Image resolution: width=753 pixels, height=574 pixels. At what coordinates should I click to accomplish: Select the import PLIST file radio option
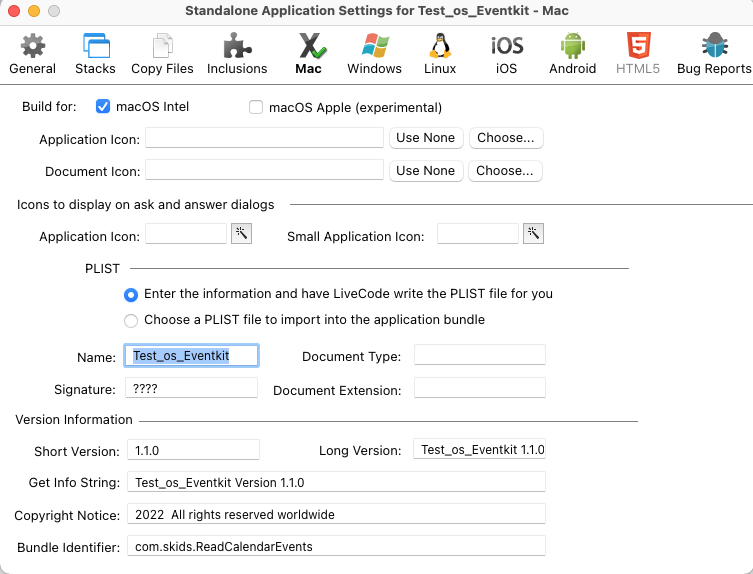click(x=131, y=320)
